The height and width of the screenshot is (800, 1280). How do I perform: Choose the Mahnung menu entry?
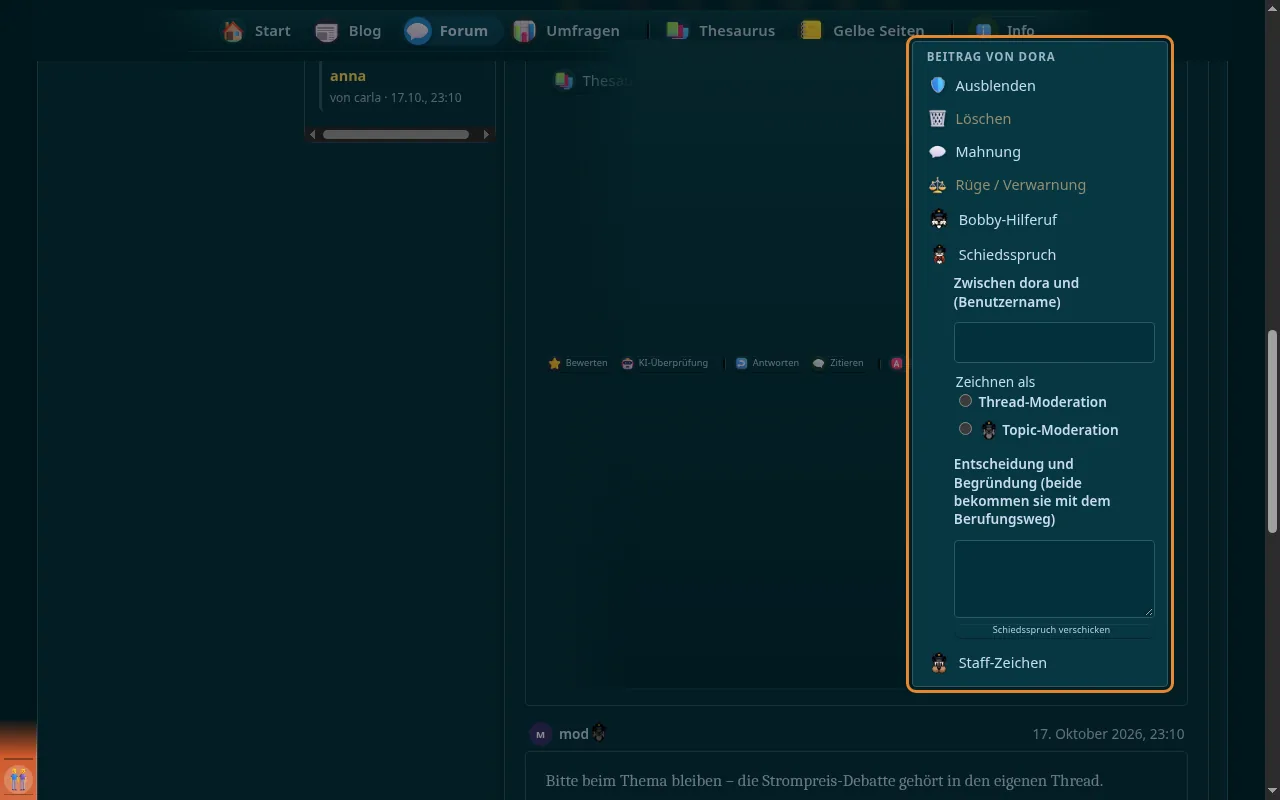[1040, 152]
